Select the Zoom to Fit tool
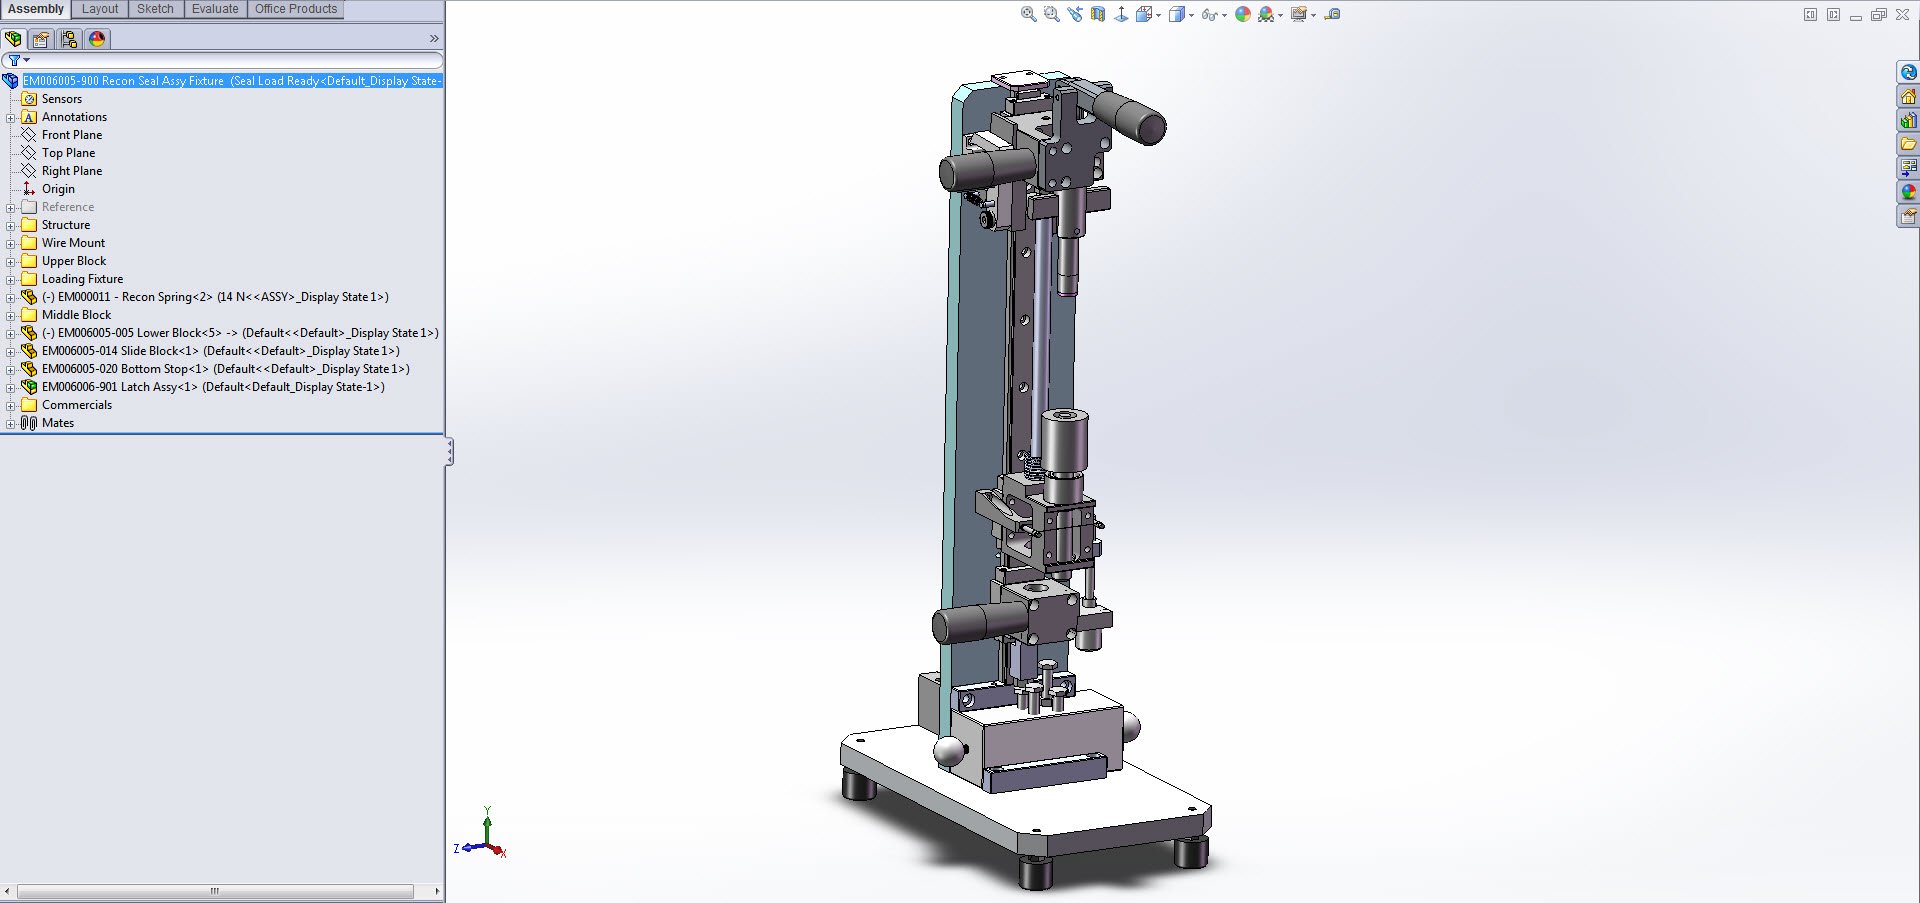Image resolution: width=1920 pixels, height=903 pixels. pyautogui.click(x=1027, y=14)
